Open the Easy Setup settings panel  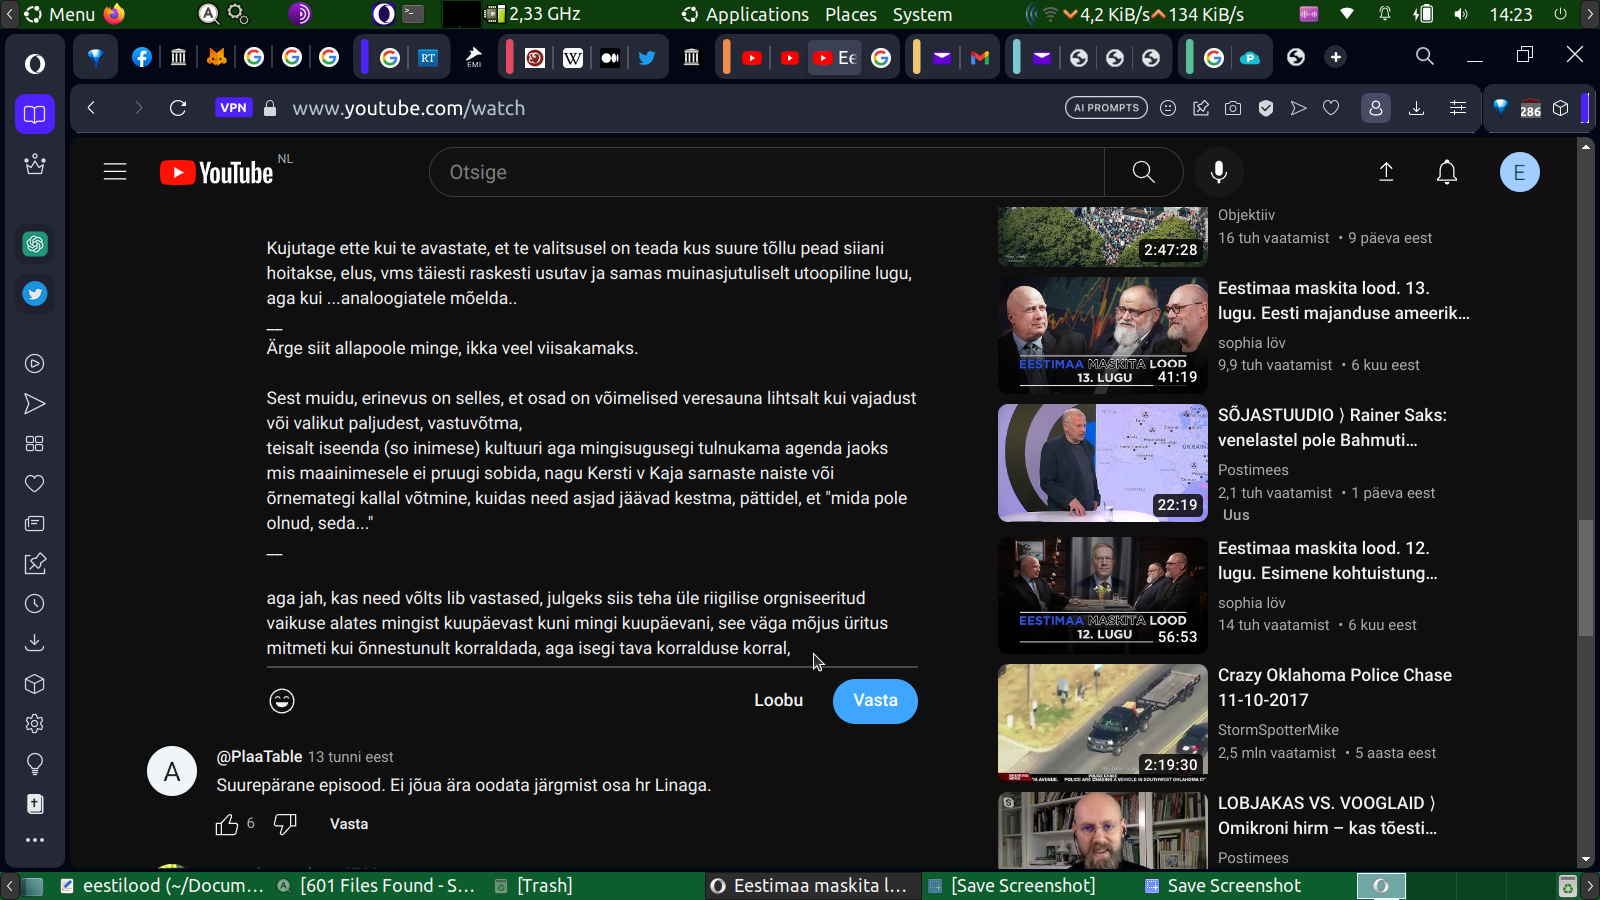[1458, 108]
